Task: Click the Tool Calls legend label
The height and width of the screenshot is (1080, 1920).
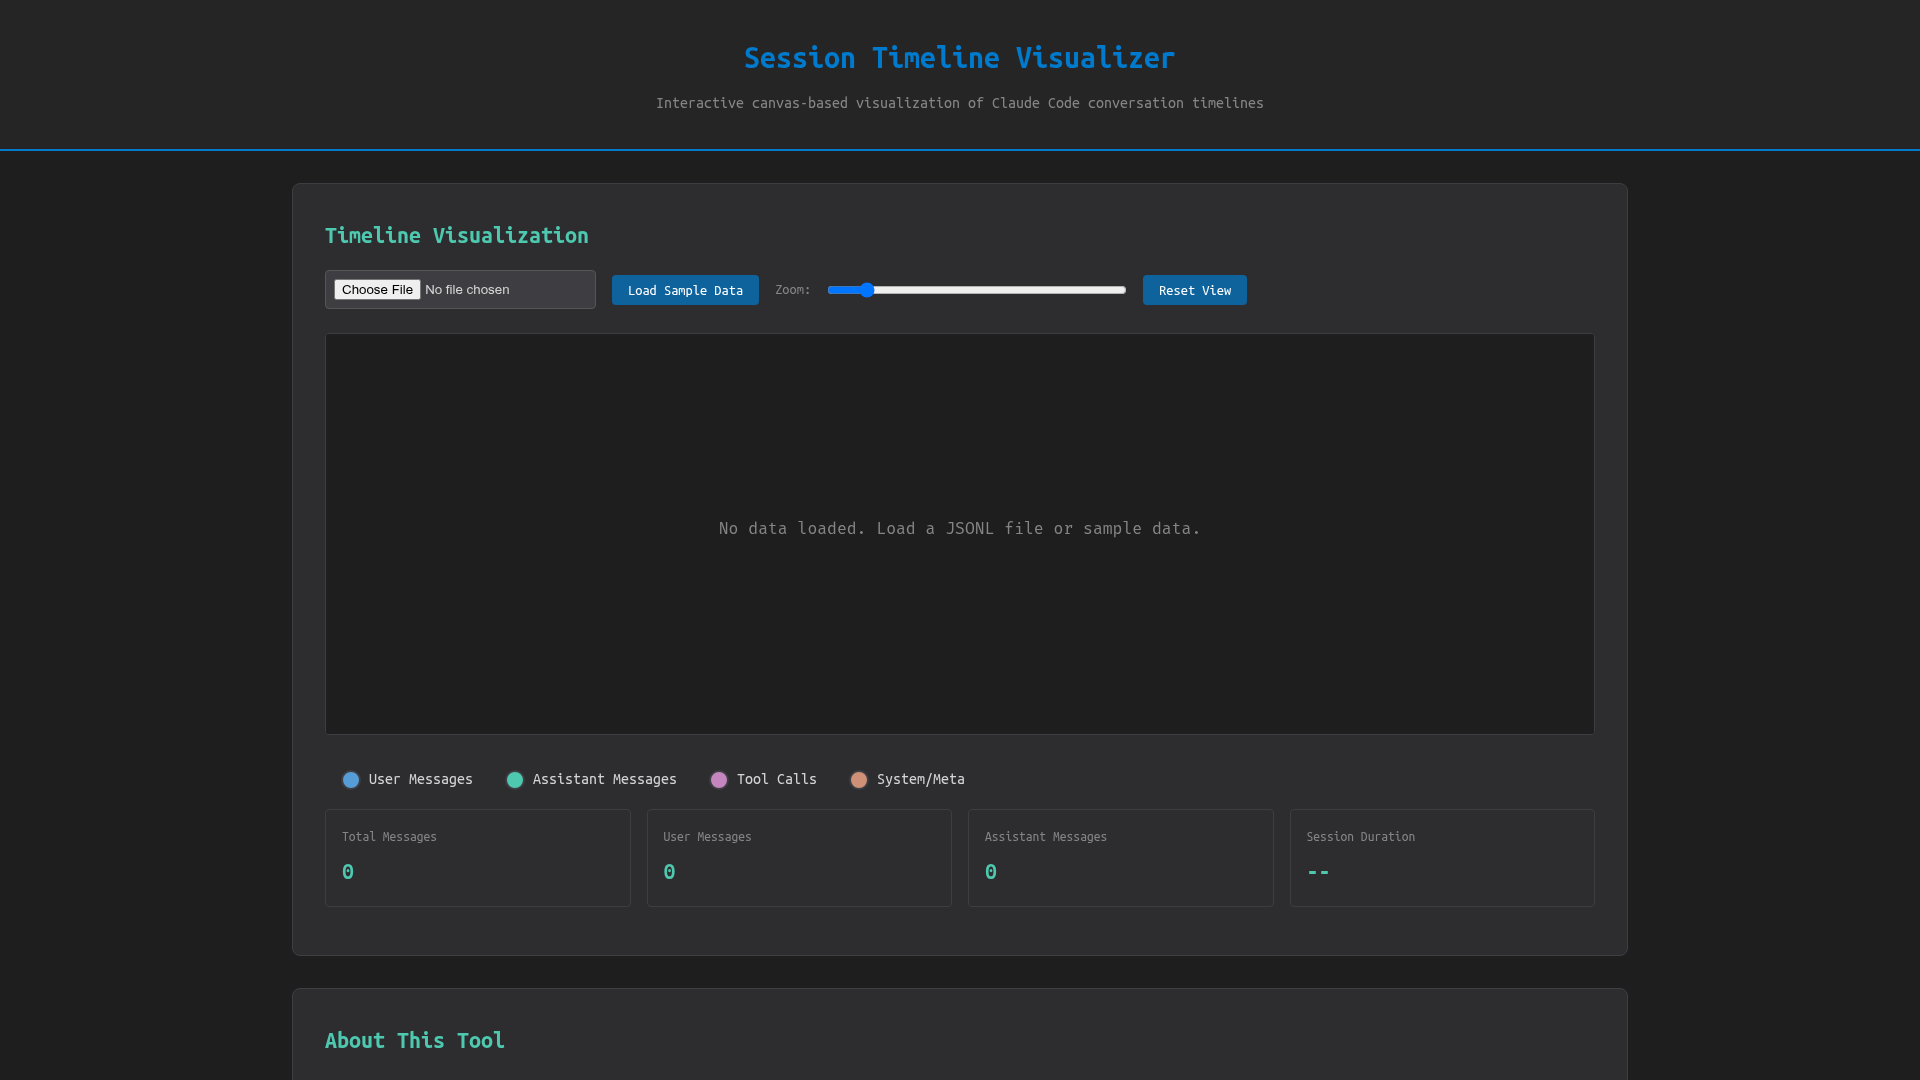Action: click(x=776, y=780)
